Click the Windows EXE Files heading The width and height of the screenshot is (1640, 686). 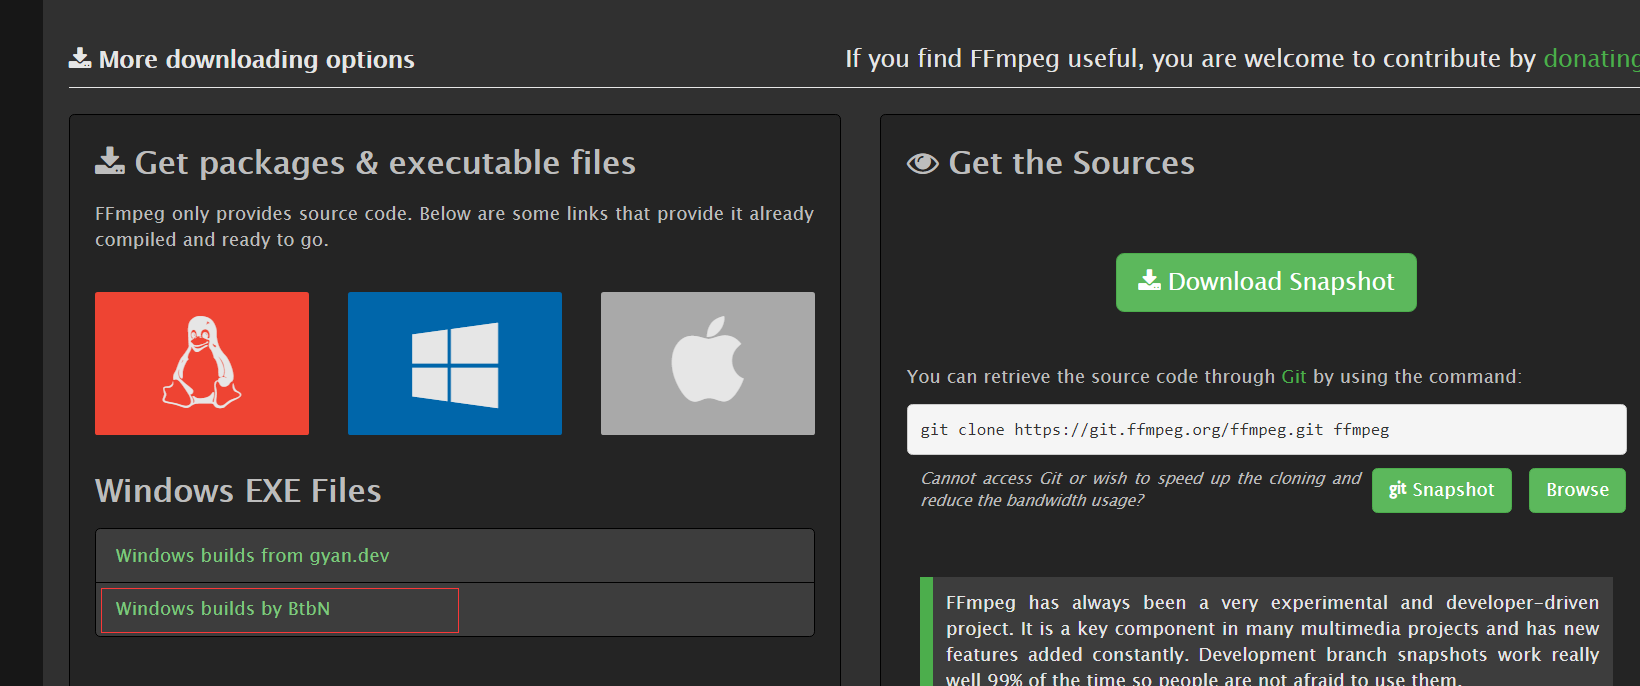[238, 491]
